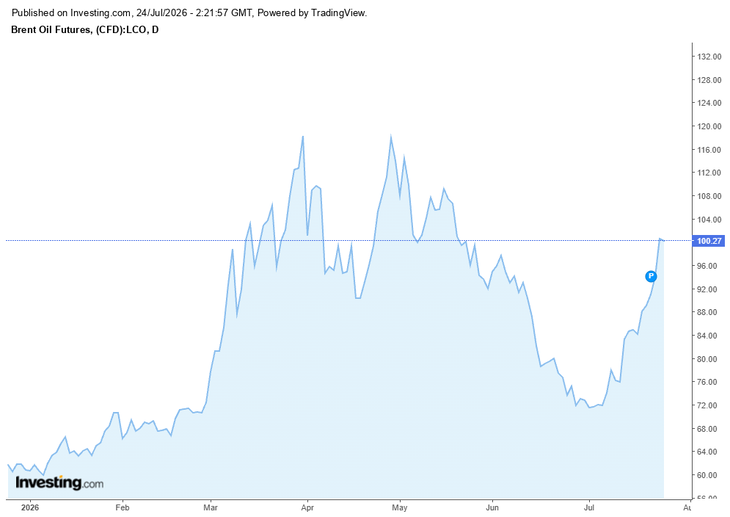Click the 132.00 price axis label
The width and height of the screenshot is (730, 517).
point(709,56)
